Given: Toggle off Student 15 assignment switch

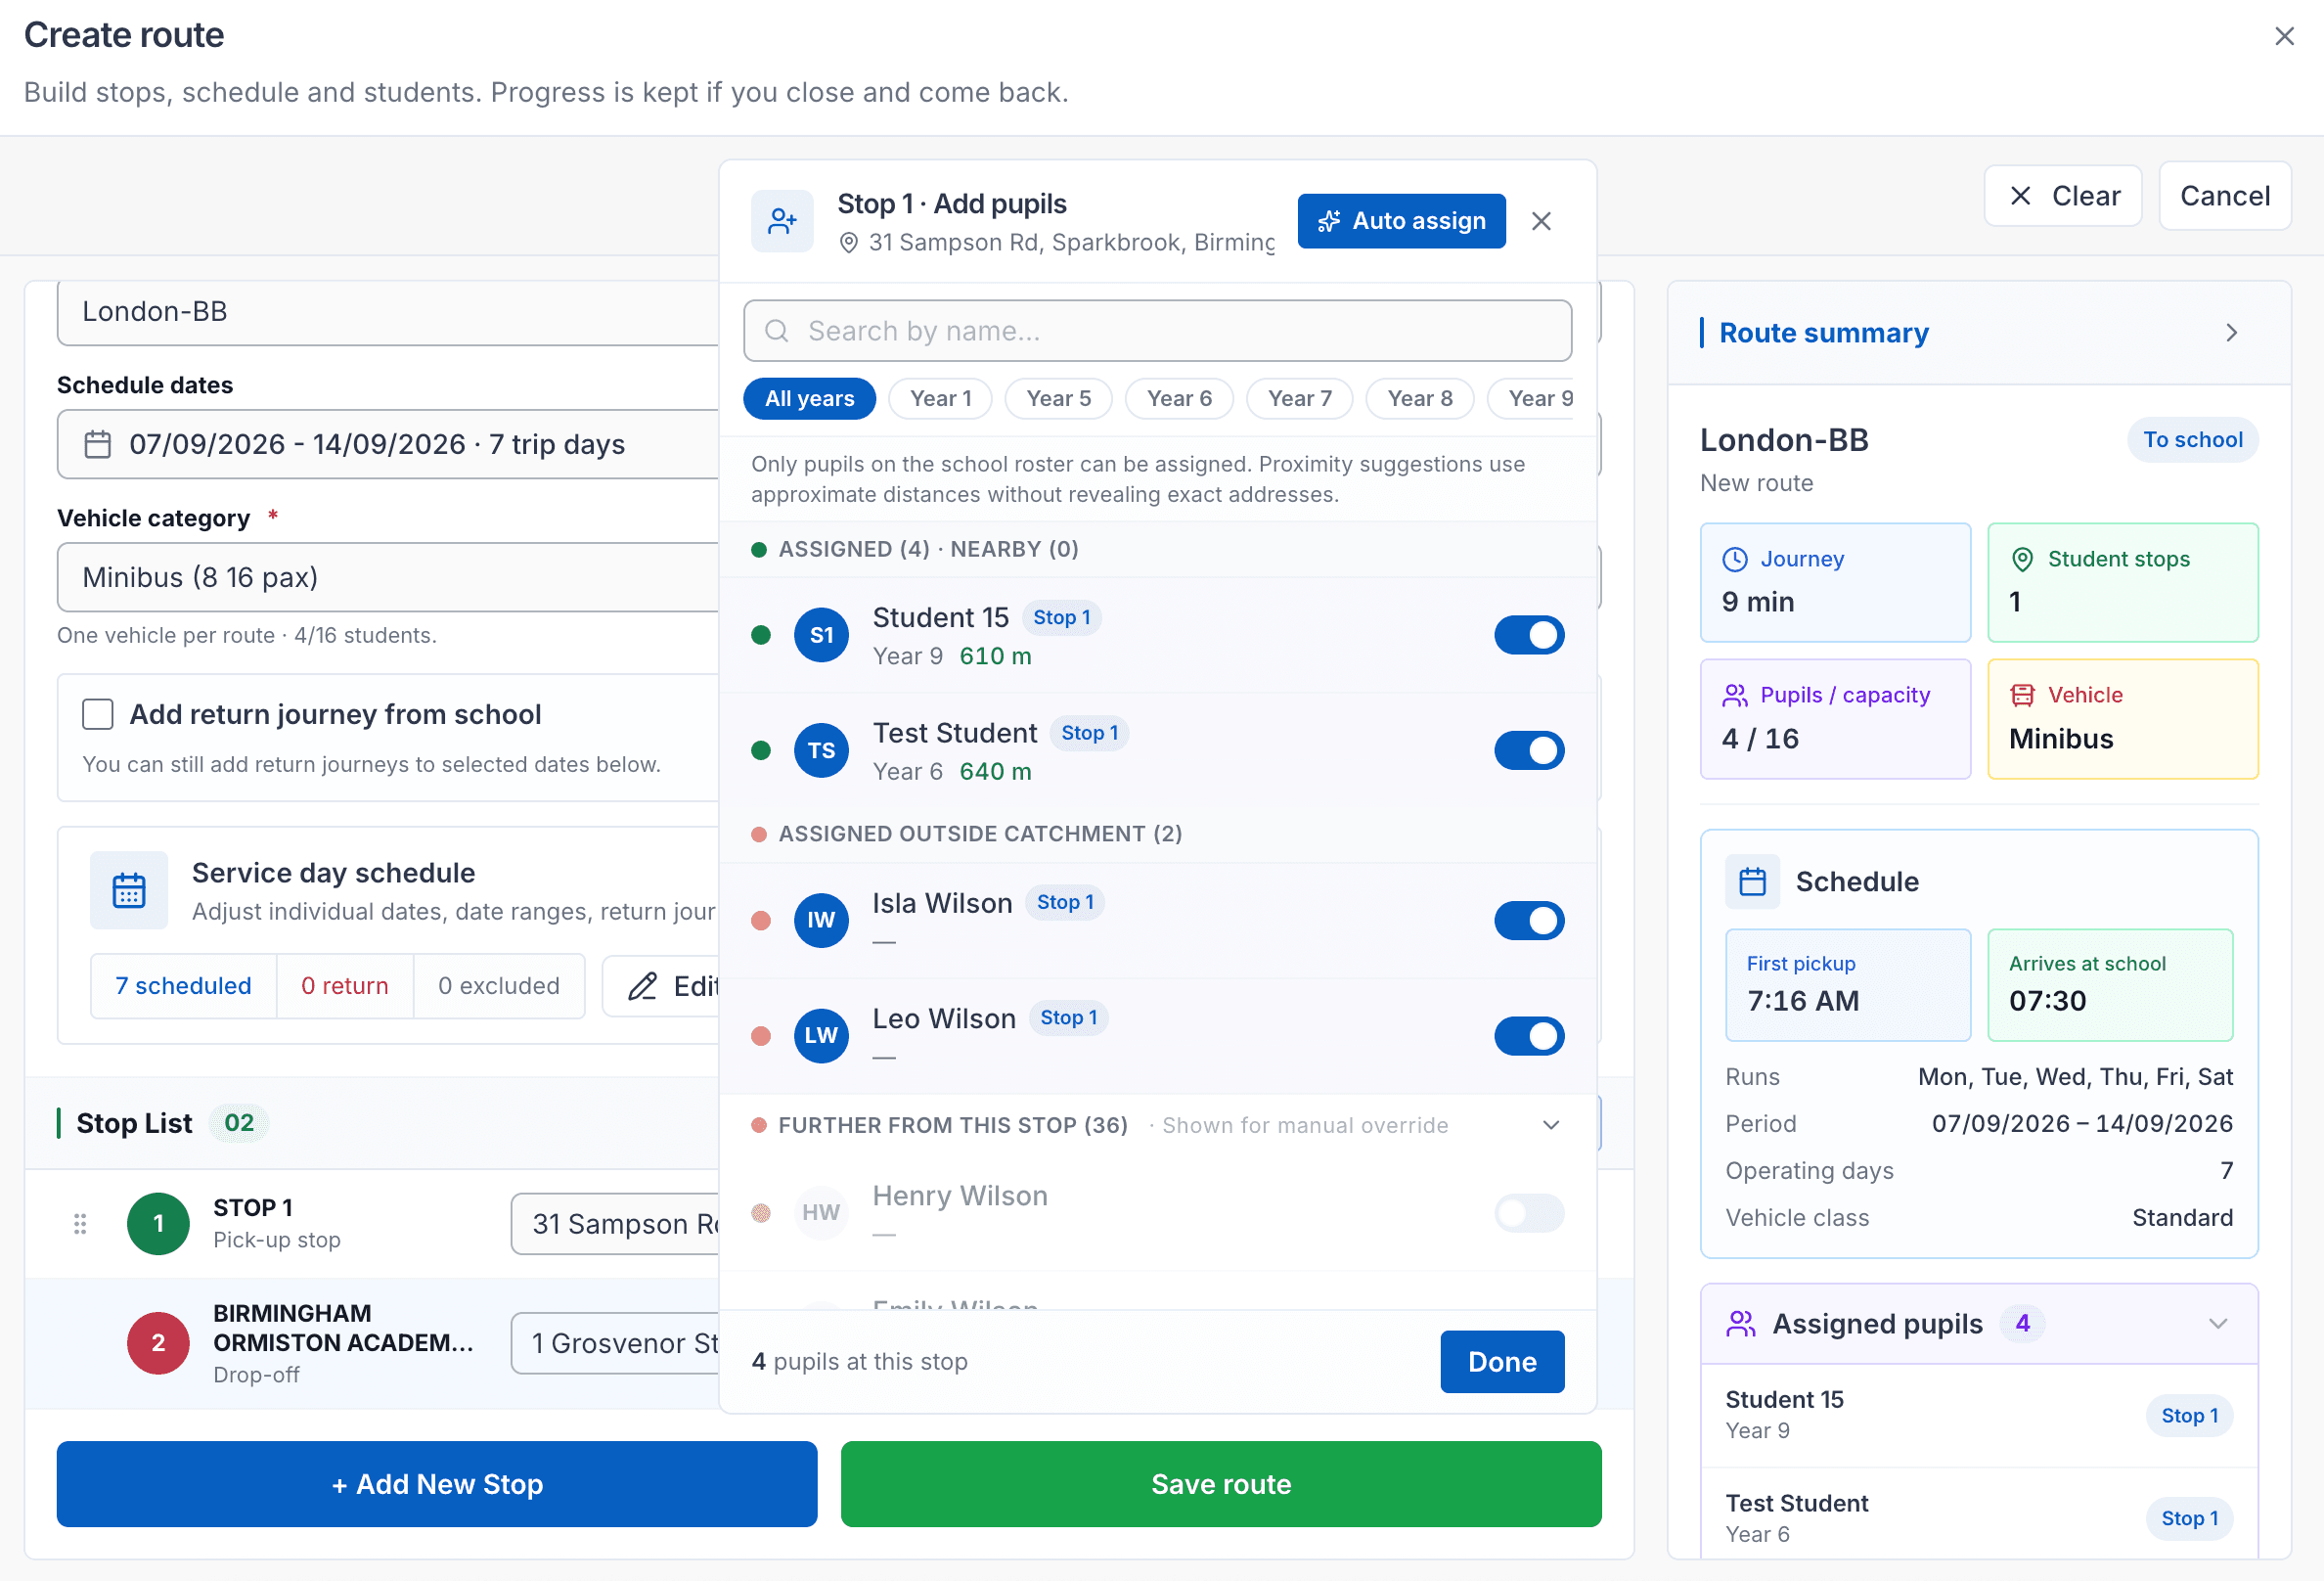Looking at the screenshot, I should point(1529,635).
